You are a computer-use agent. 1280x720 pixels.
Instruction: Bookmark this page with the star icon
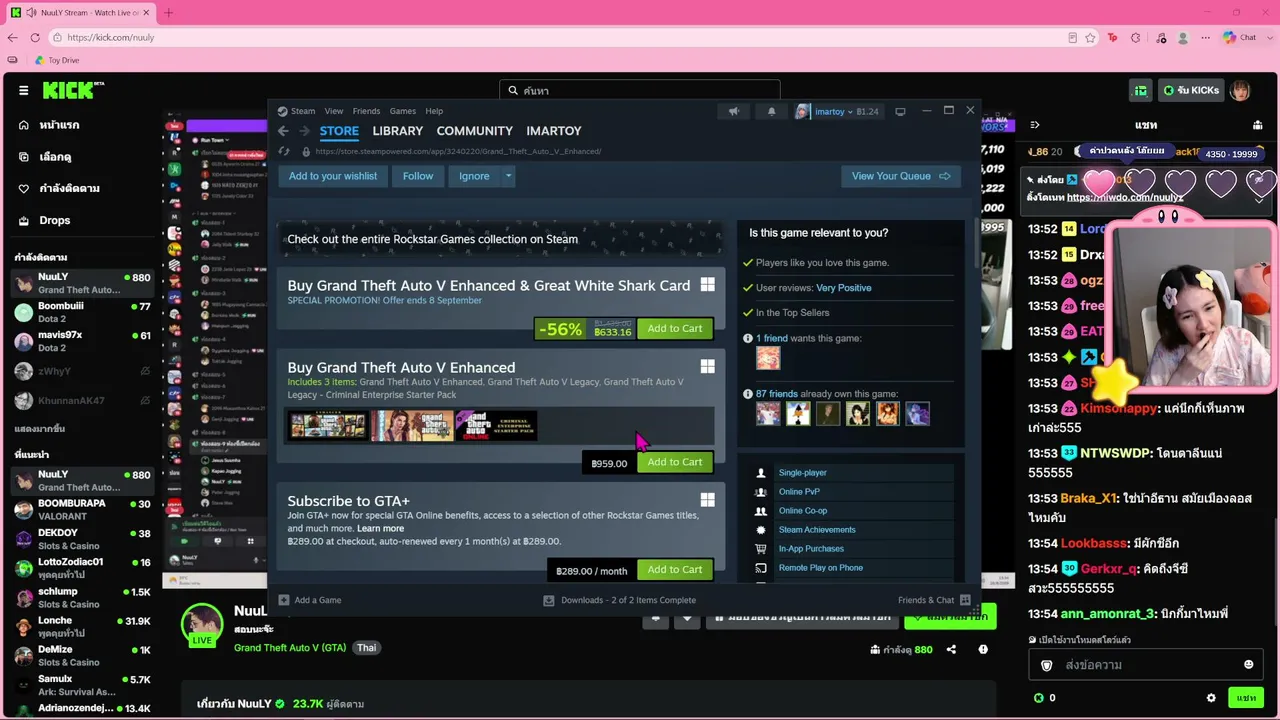point(1090,38)
